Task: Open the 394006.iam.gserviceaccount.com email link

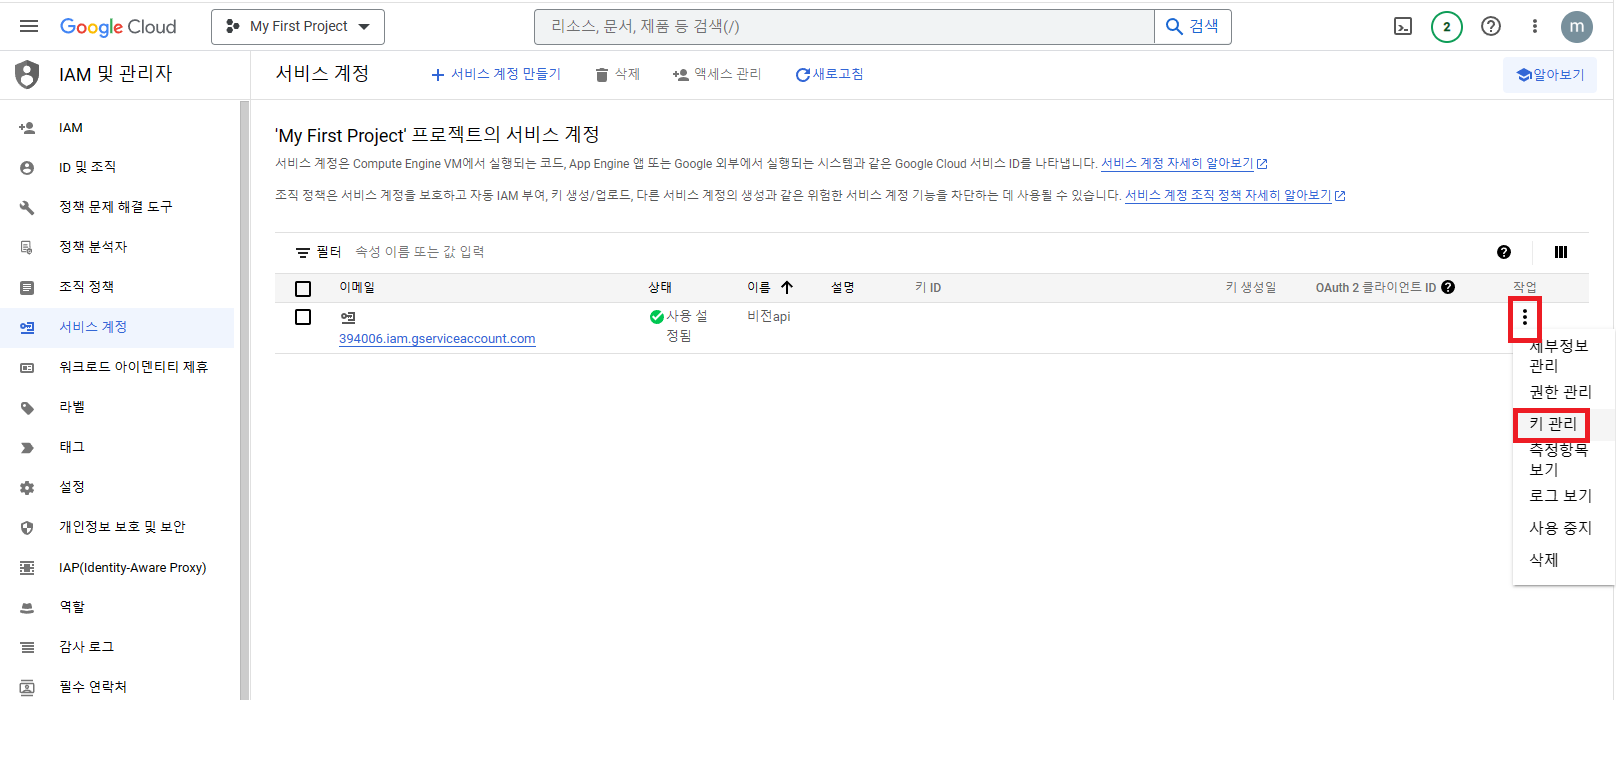Action: [437, 339]
